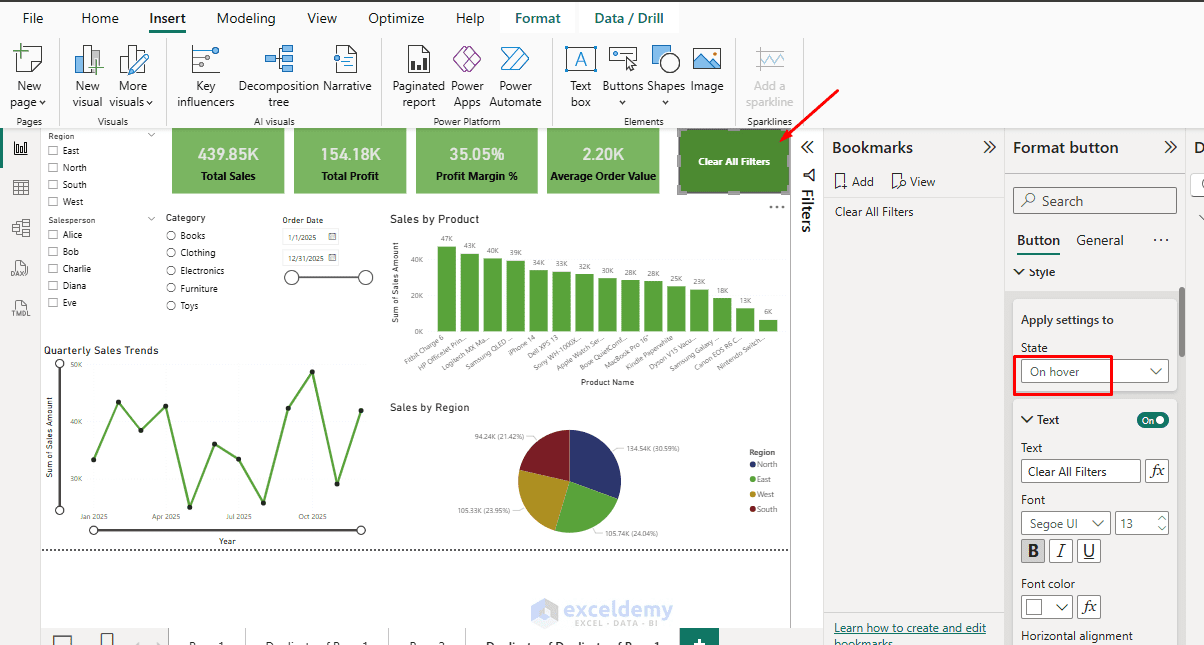Open TMDL view in sidebar
The image size is (1204, 645).
click(20, 308)
